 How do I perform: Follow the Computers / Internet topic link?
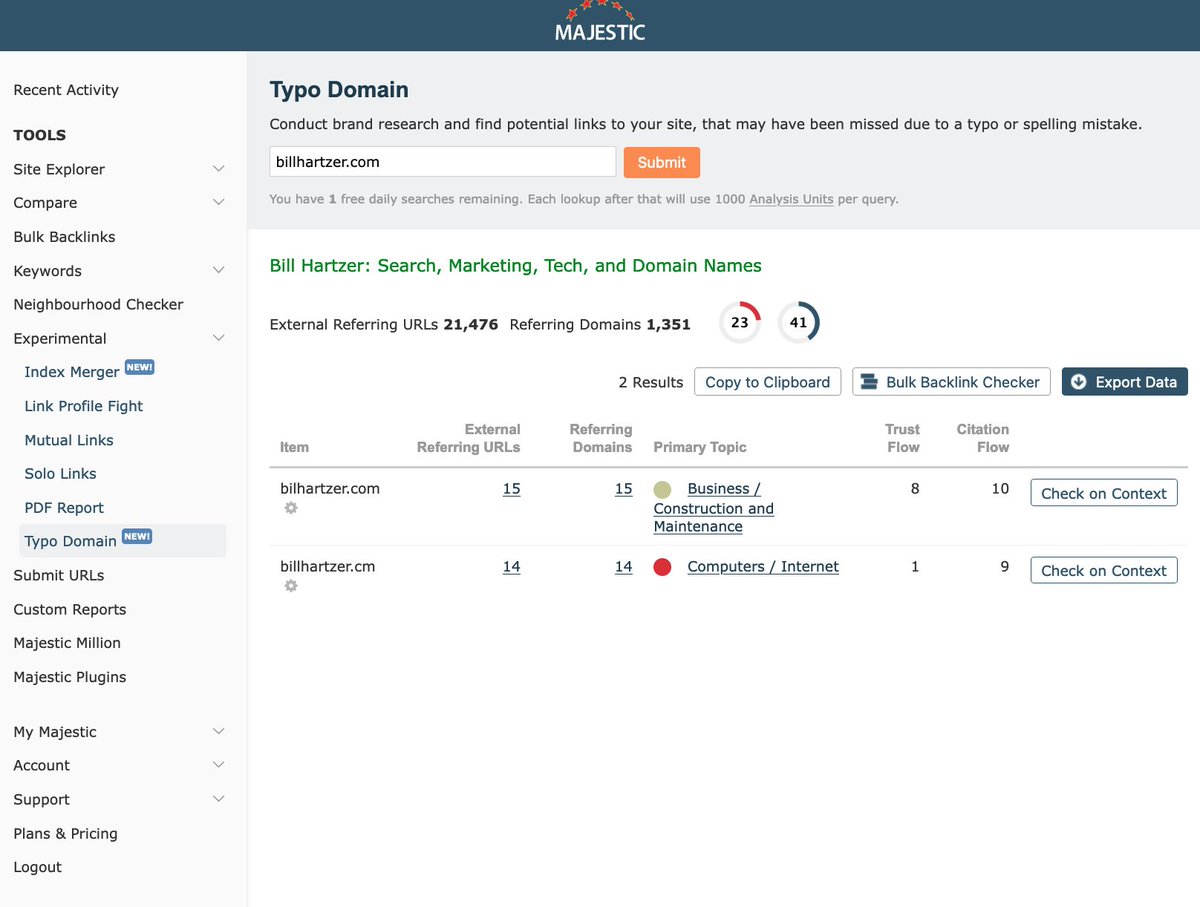(763, 567)
